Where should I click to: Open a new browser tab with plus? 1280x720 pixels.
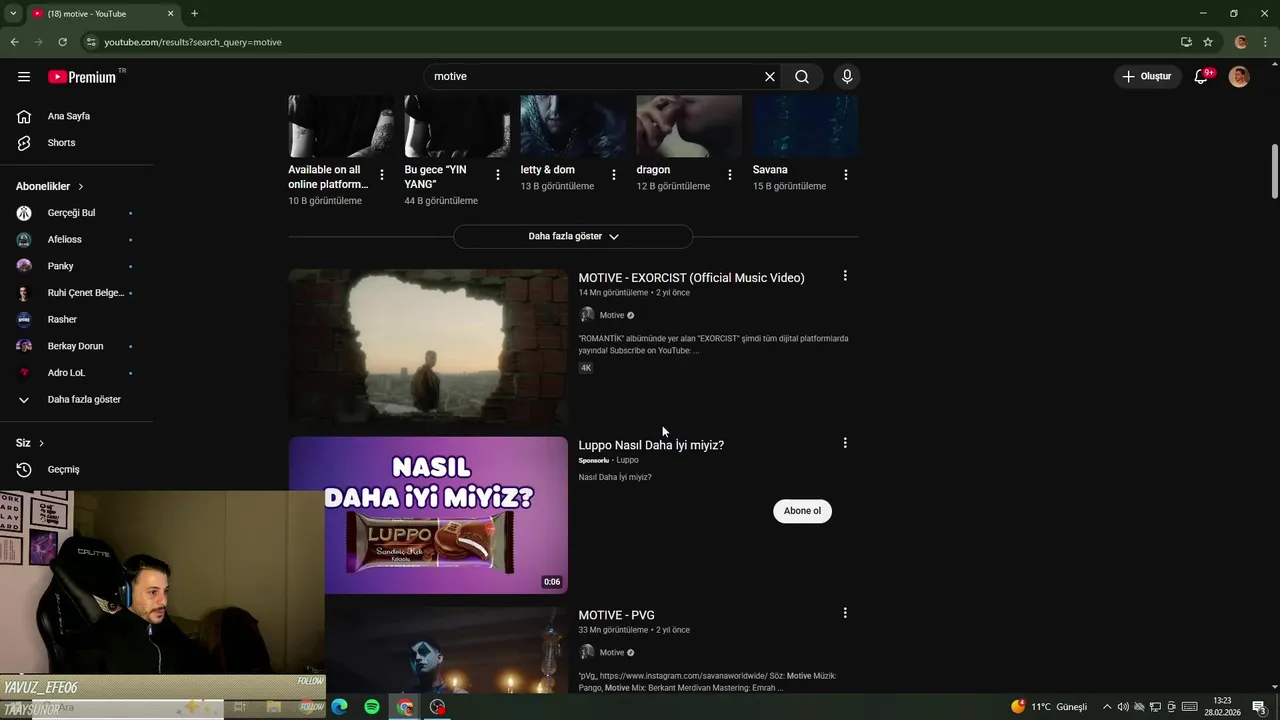[x=194, y=13]
